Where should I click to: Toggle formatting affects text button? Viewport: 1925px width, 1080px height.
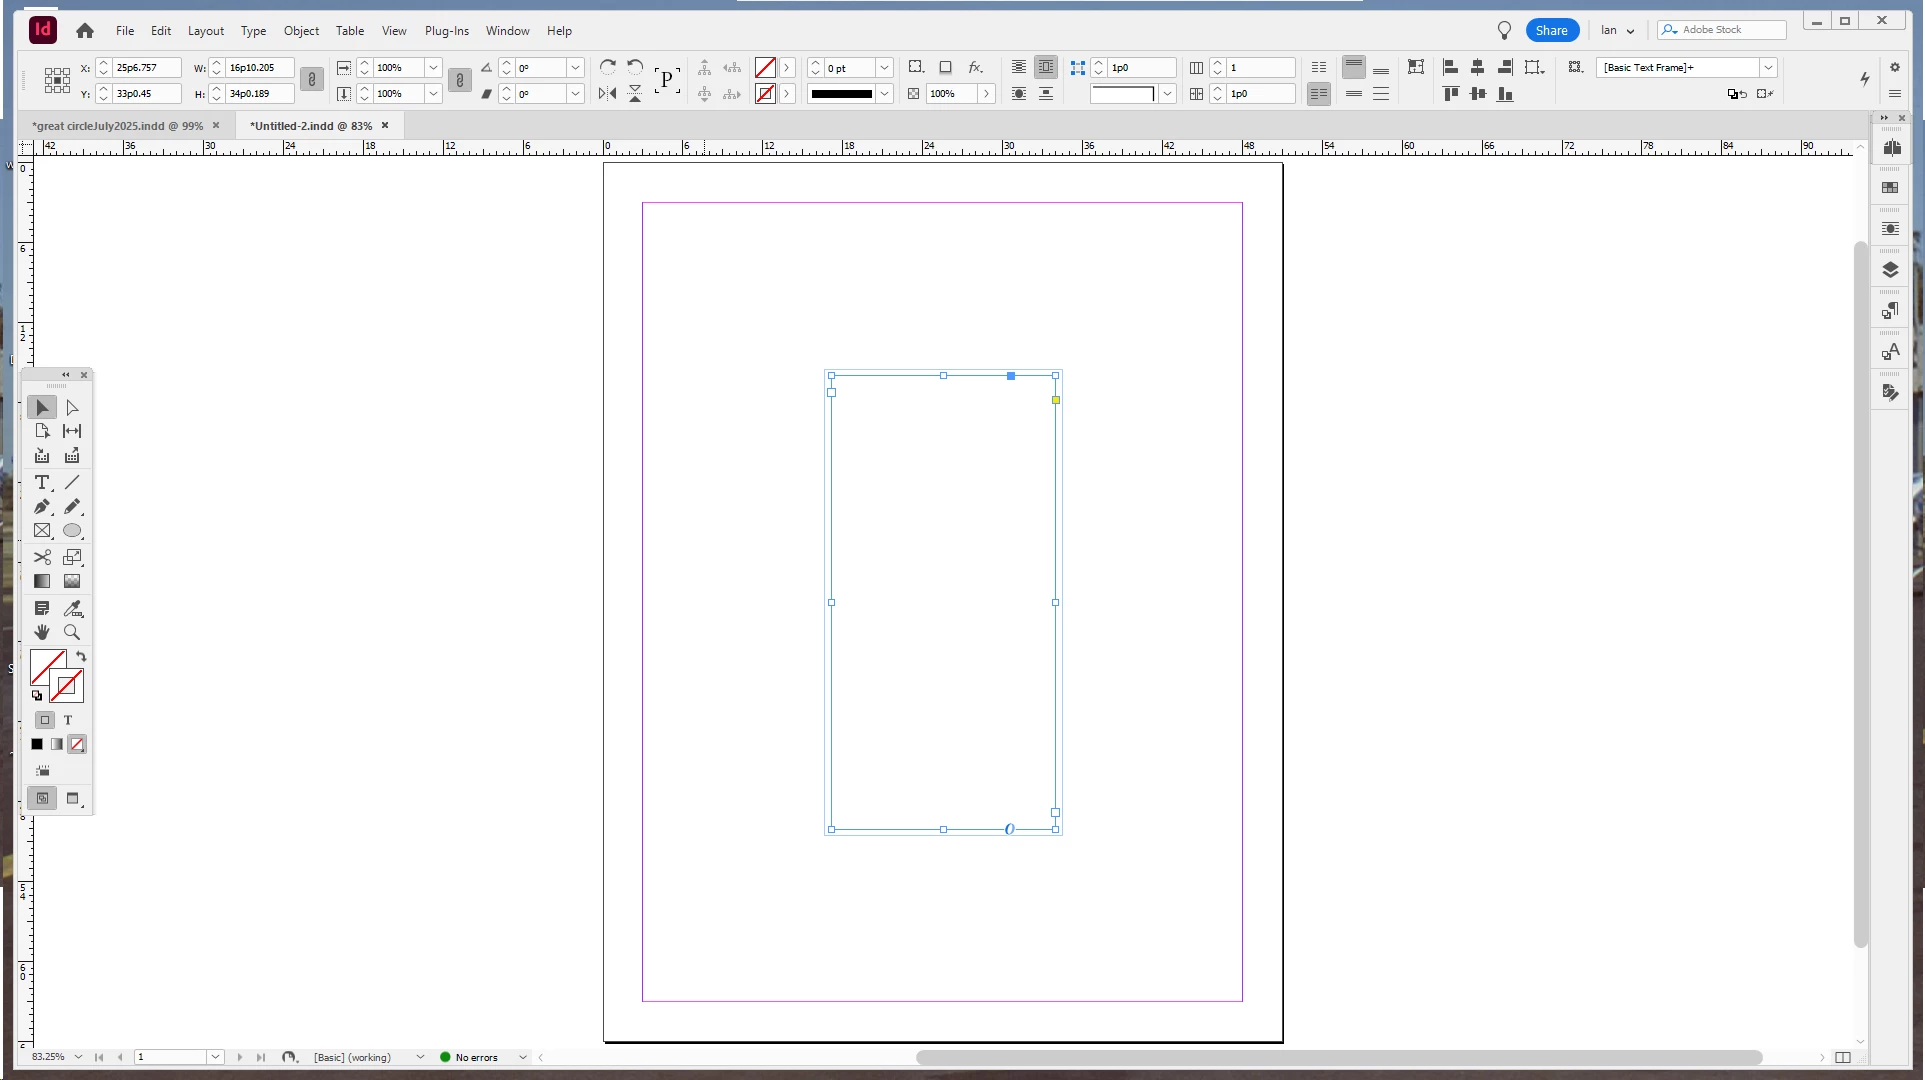click(x=68, y=720)
